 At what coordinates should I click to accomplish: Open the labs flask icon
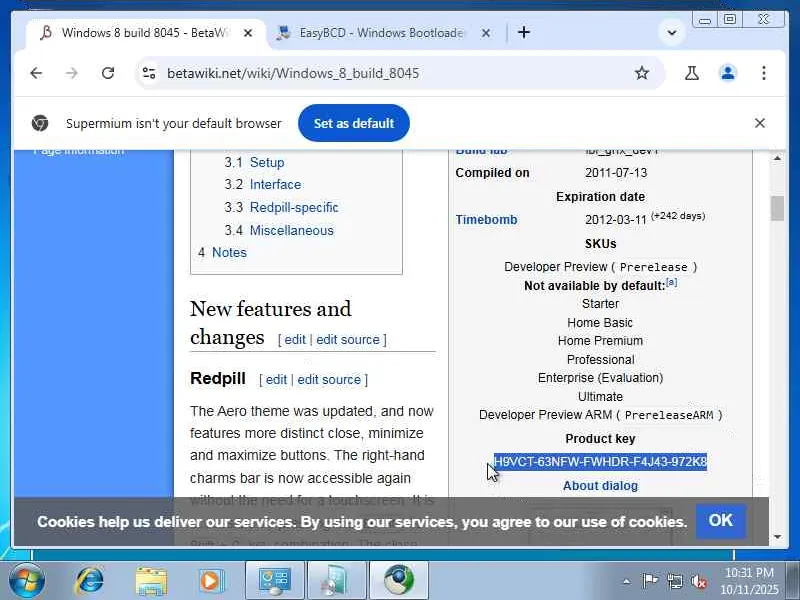coord(691,73)
